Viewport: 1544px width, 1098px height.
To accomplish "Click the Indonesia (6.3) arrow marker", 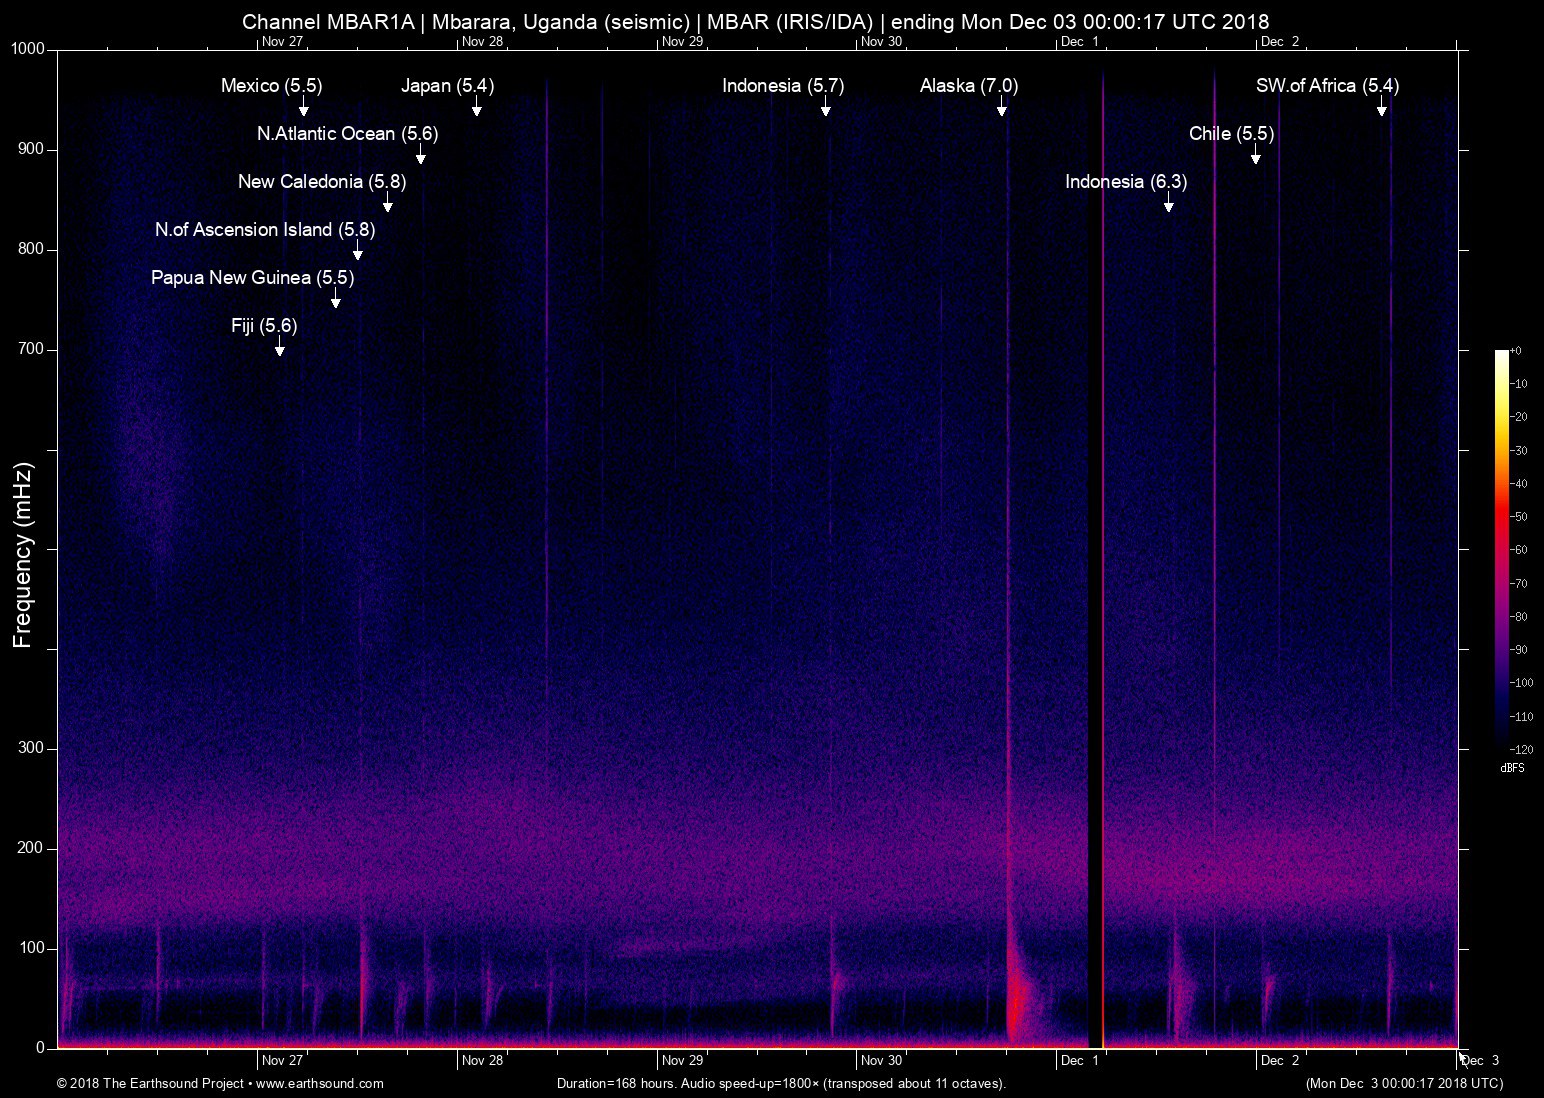I will tap(1169, 203).
